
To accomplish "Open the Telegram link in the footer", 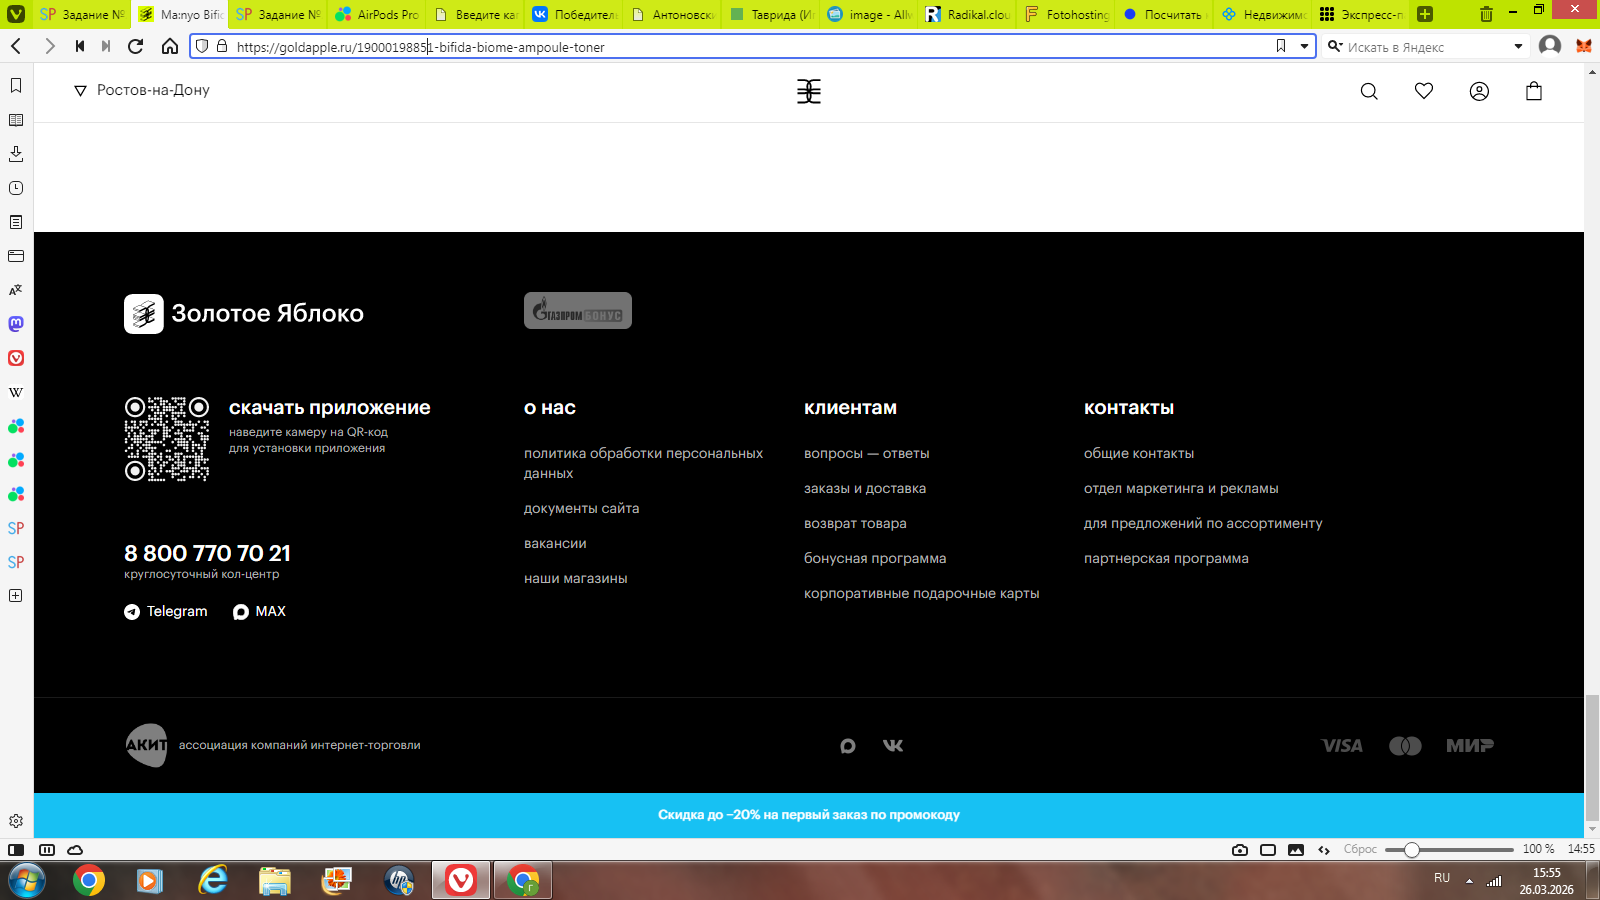I will (166, 612).
